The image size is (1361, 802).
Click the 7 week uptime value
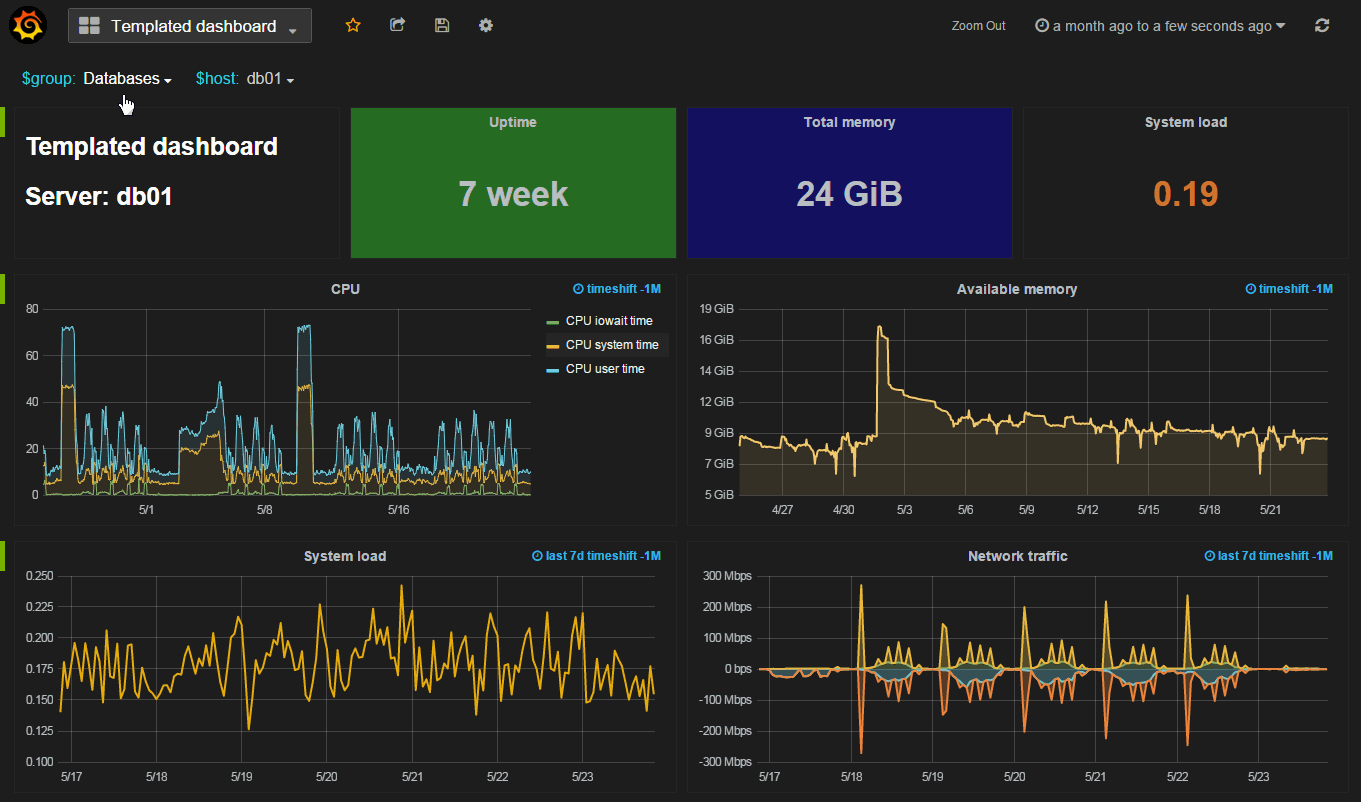(513, 193)
